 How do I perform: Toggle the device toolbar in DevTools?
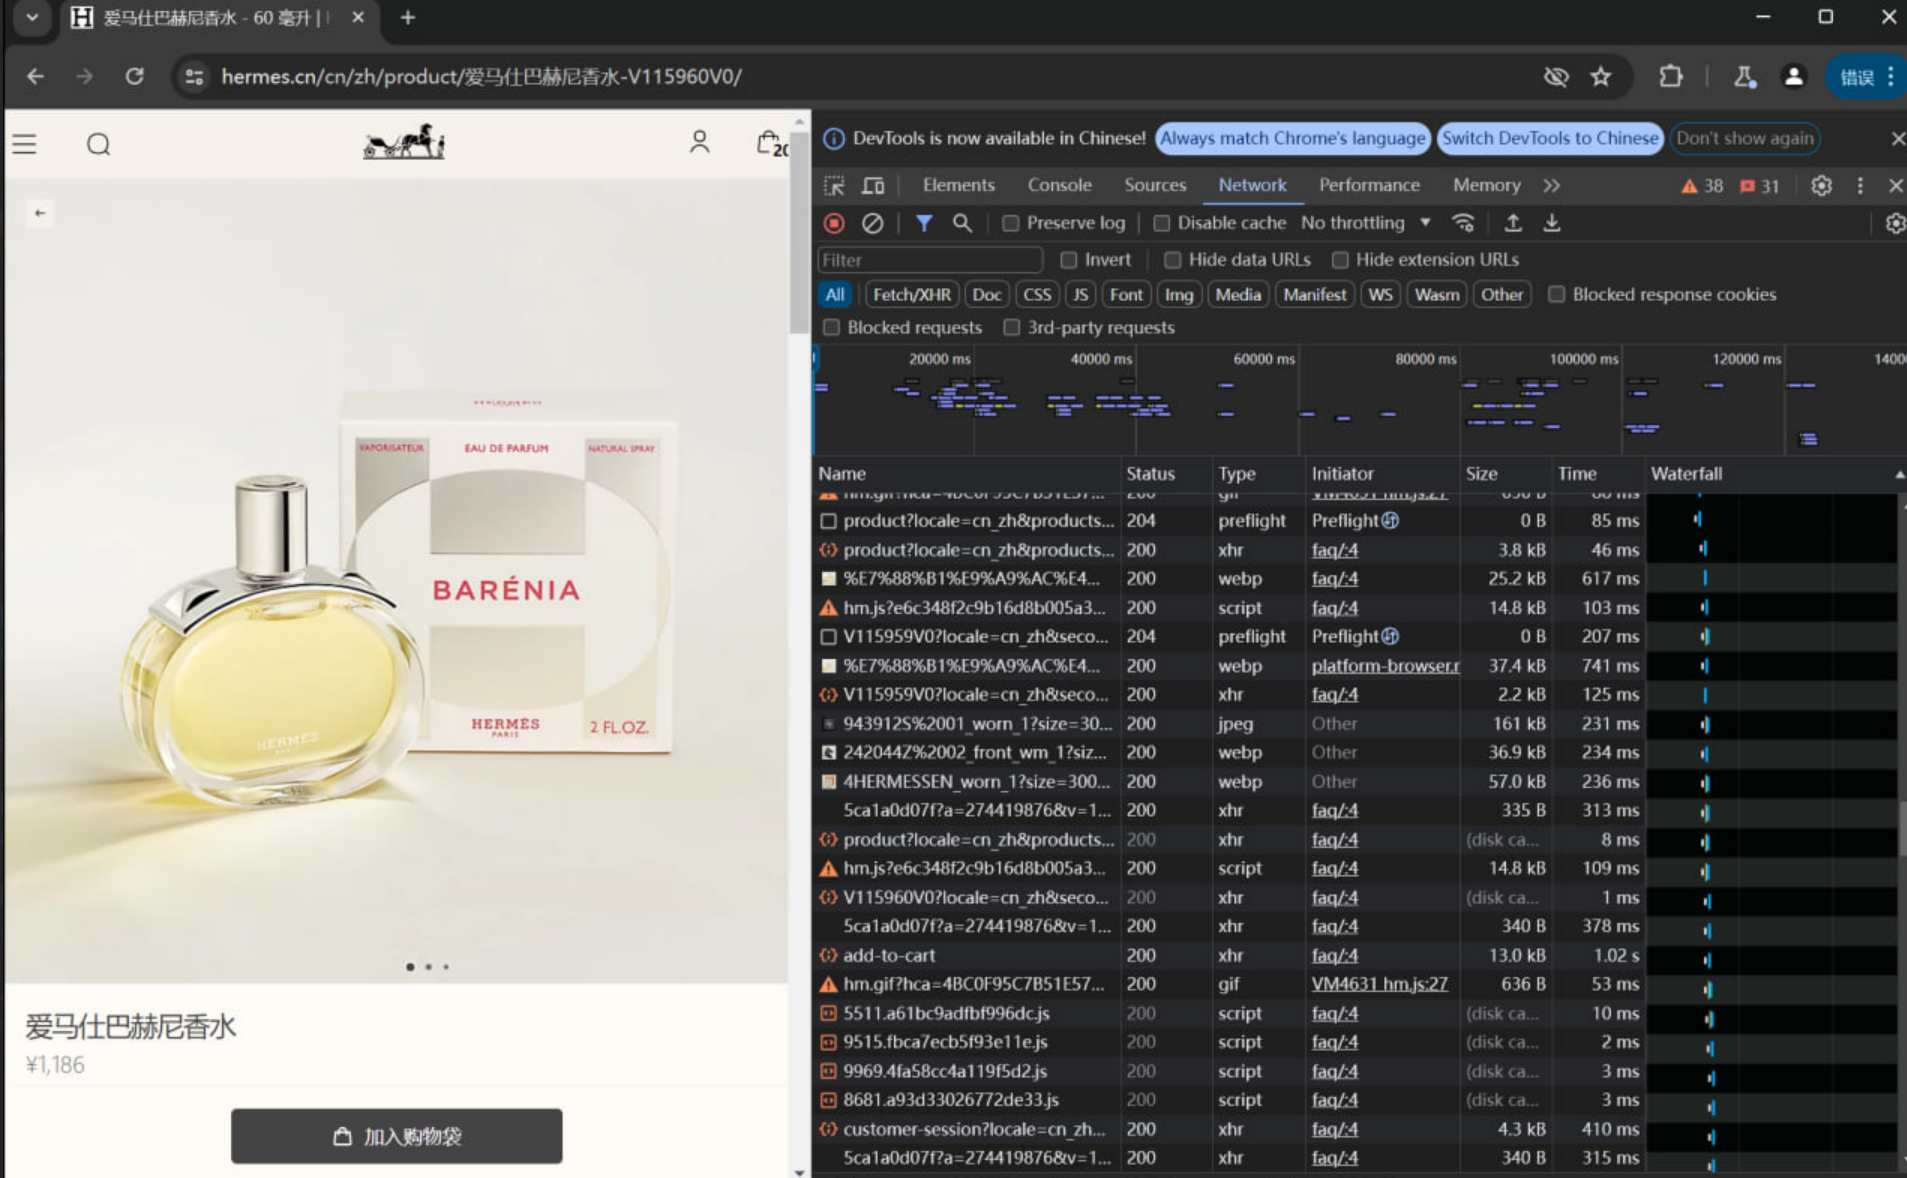tap(871, 185)
